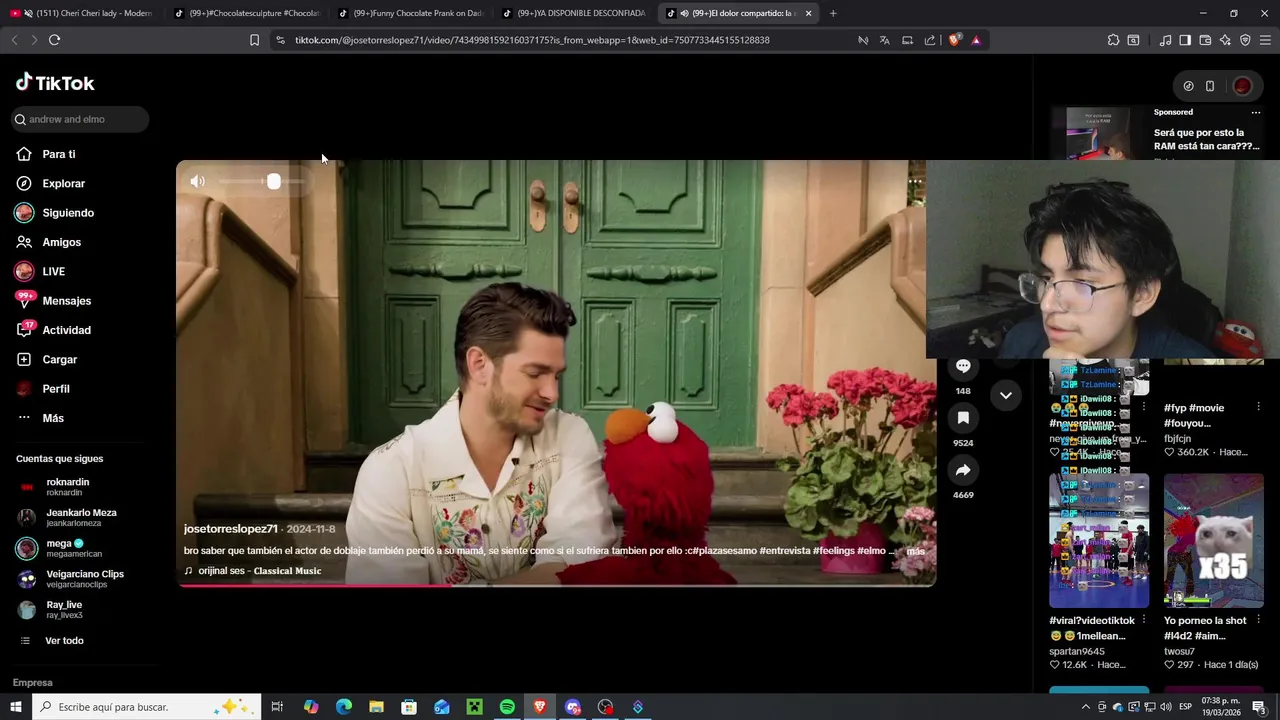
Task: Open media control music note icon
Action: tap(1165, 40)
